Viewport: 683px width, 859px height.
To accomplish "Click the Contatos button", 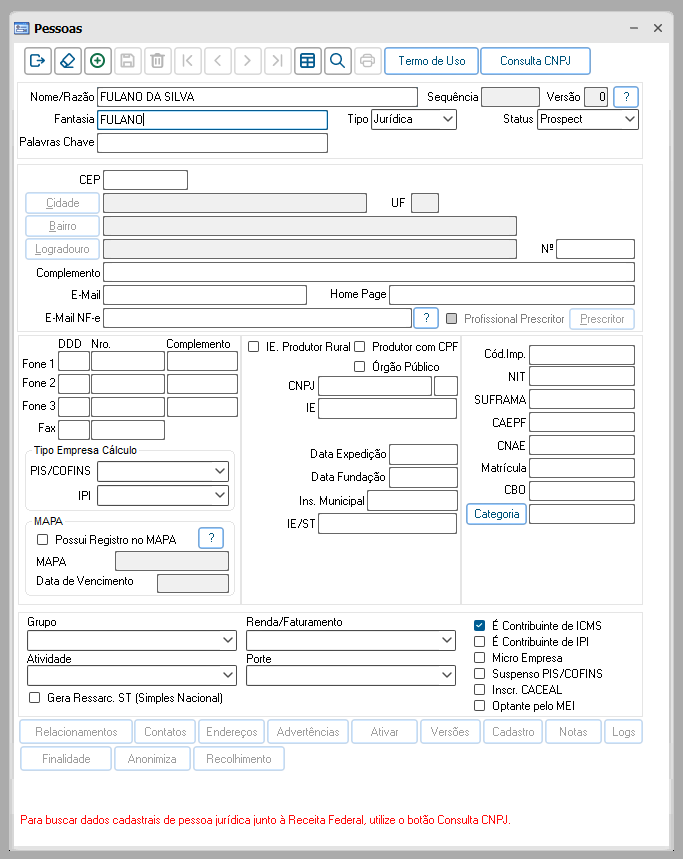I will point(165,732).
